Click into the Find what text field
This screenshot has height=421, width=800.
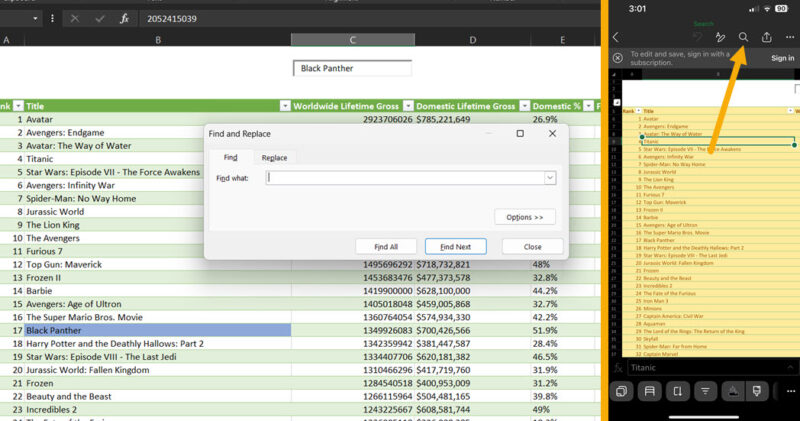(405, 178)
